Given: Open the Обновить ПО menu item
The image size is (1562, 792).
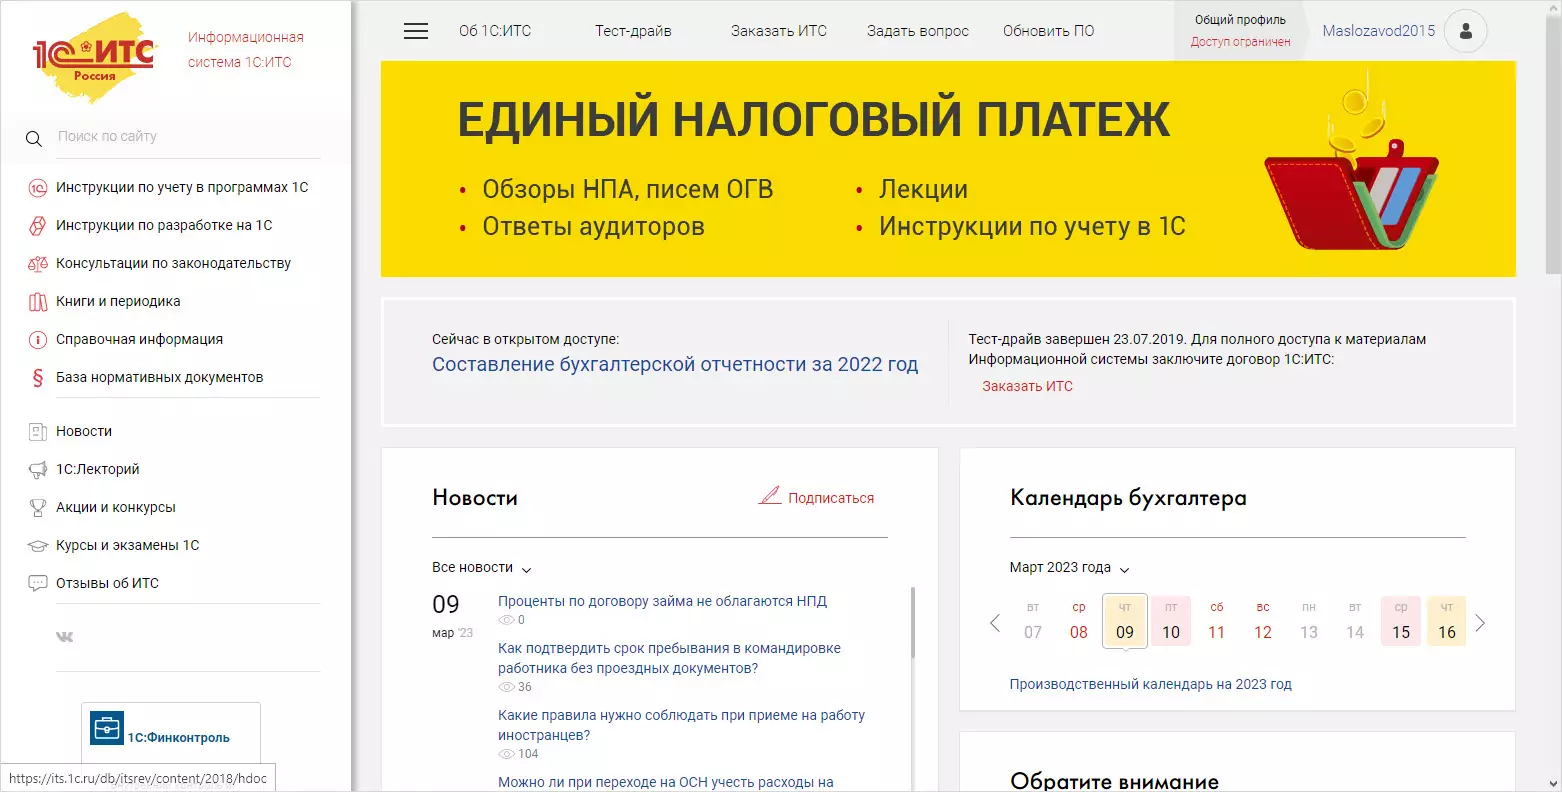Looking at the screenshot, I should pos(1049,31).
